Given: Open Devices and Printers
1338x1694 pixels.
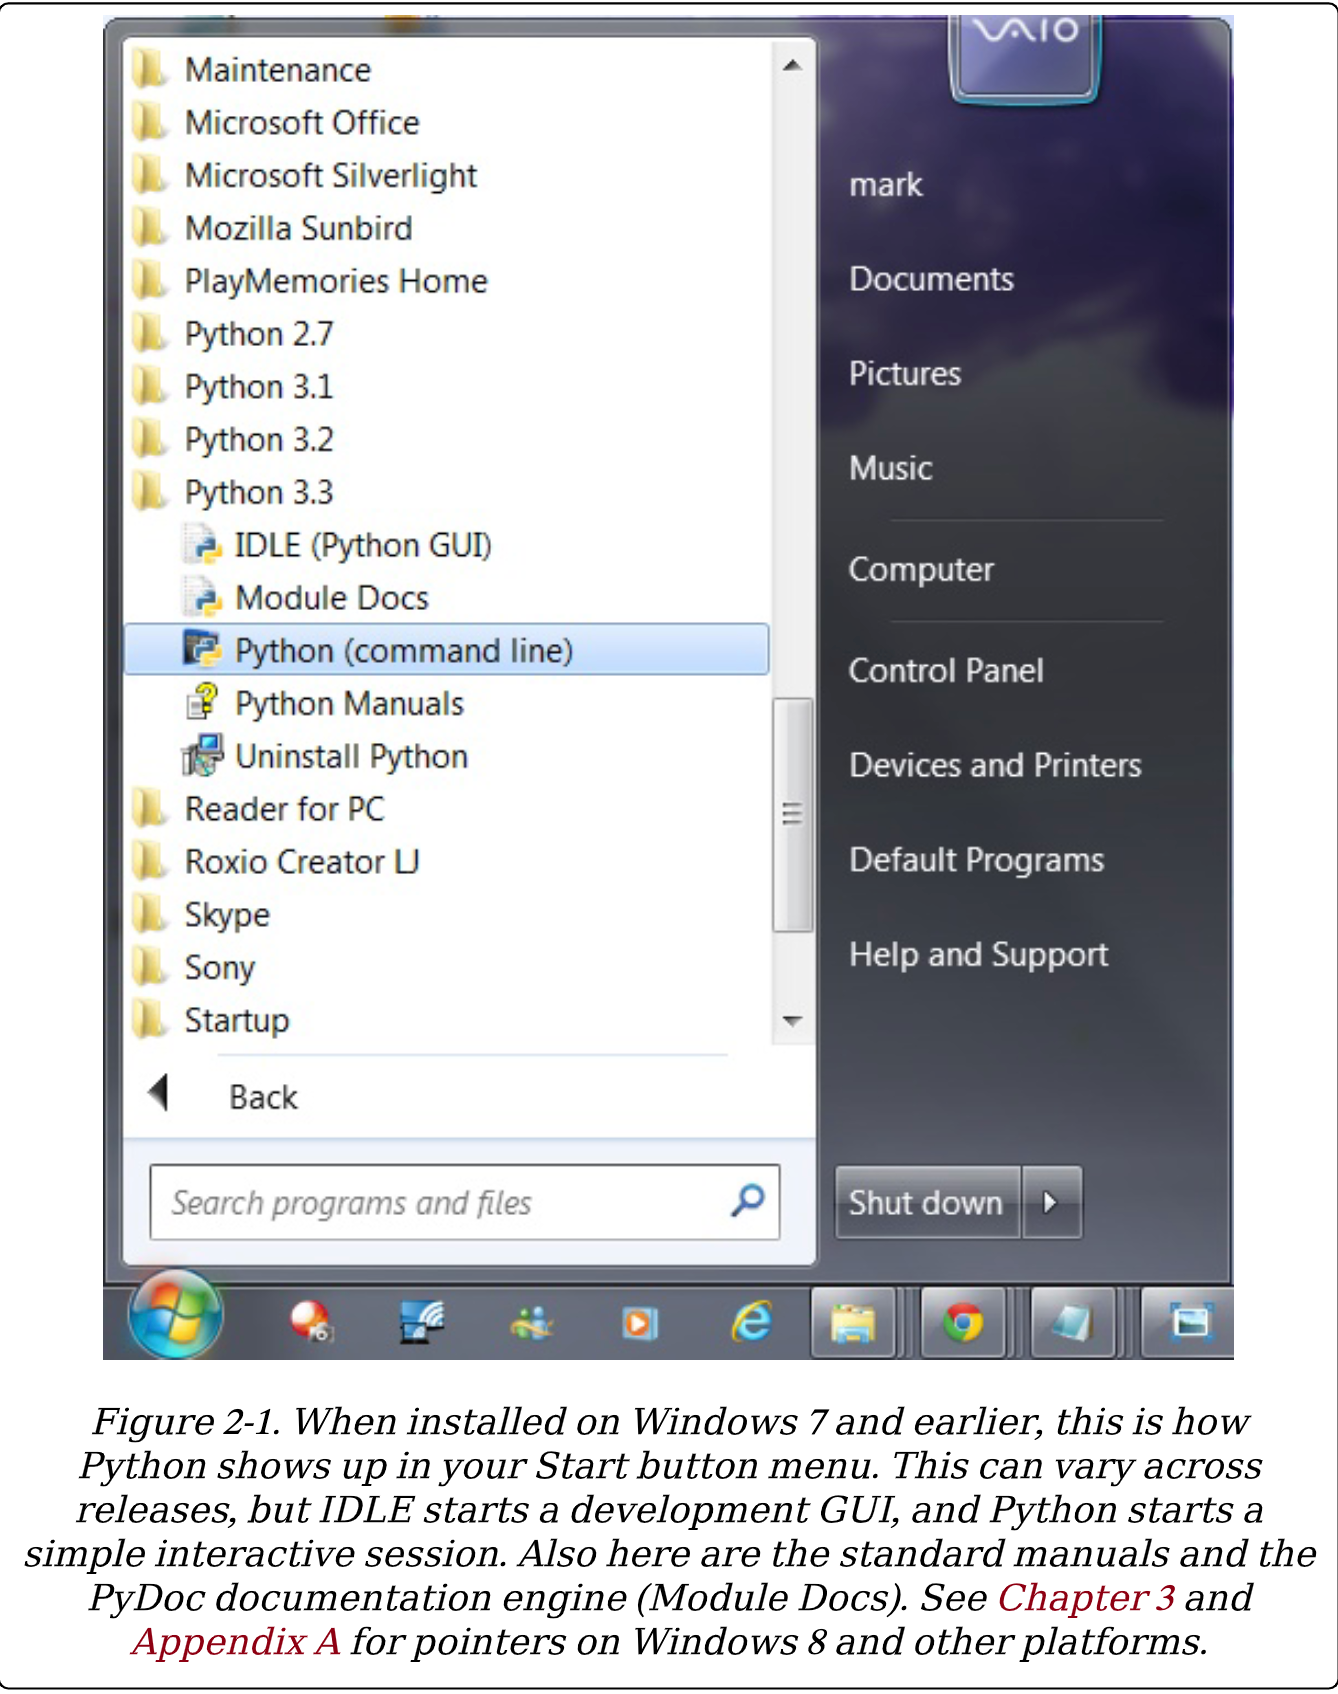Looking at the screenshot, I should click(x=994, y=765).
